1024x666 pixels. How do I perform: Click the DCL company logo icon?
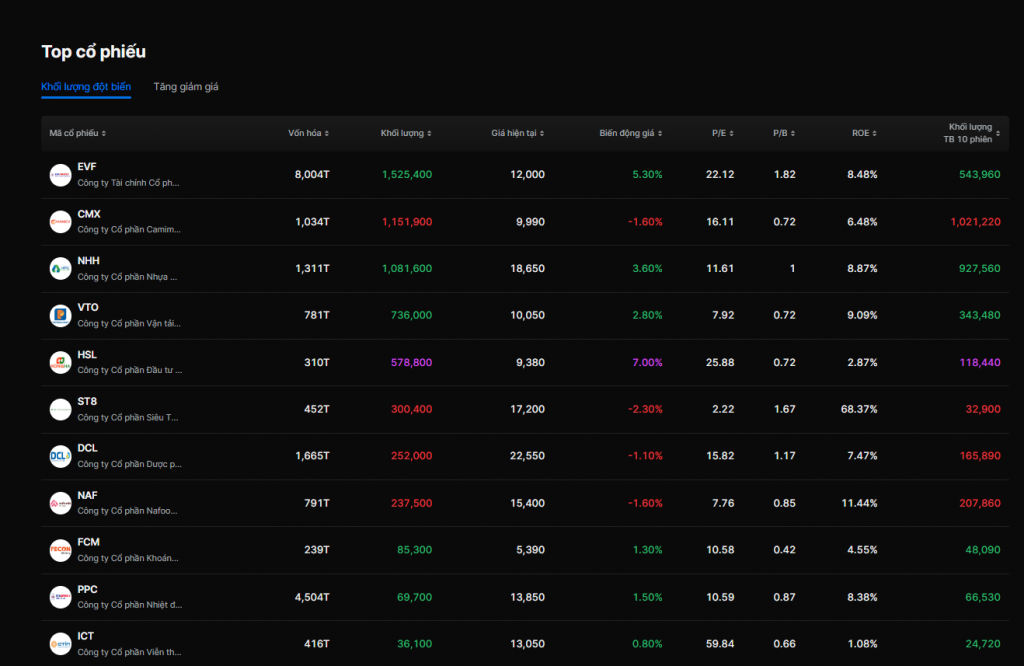(60, 456)
